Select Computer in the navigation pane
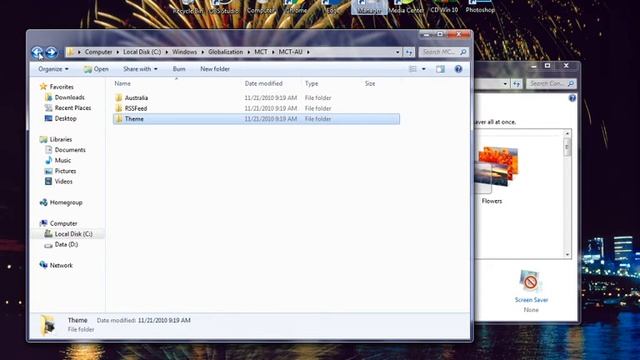This screenshot has height=360, width=640. pyautogui.click(x=63, y=223)
